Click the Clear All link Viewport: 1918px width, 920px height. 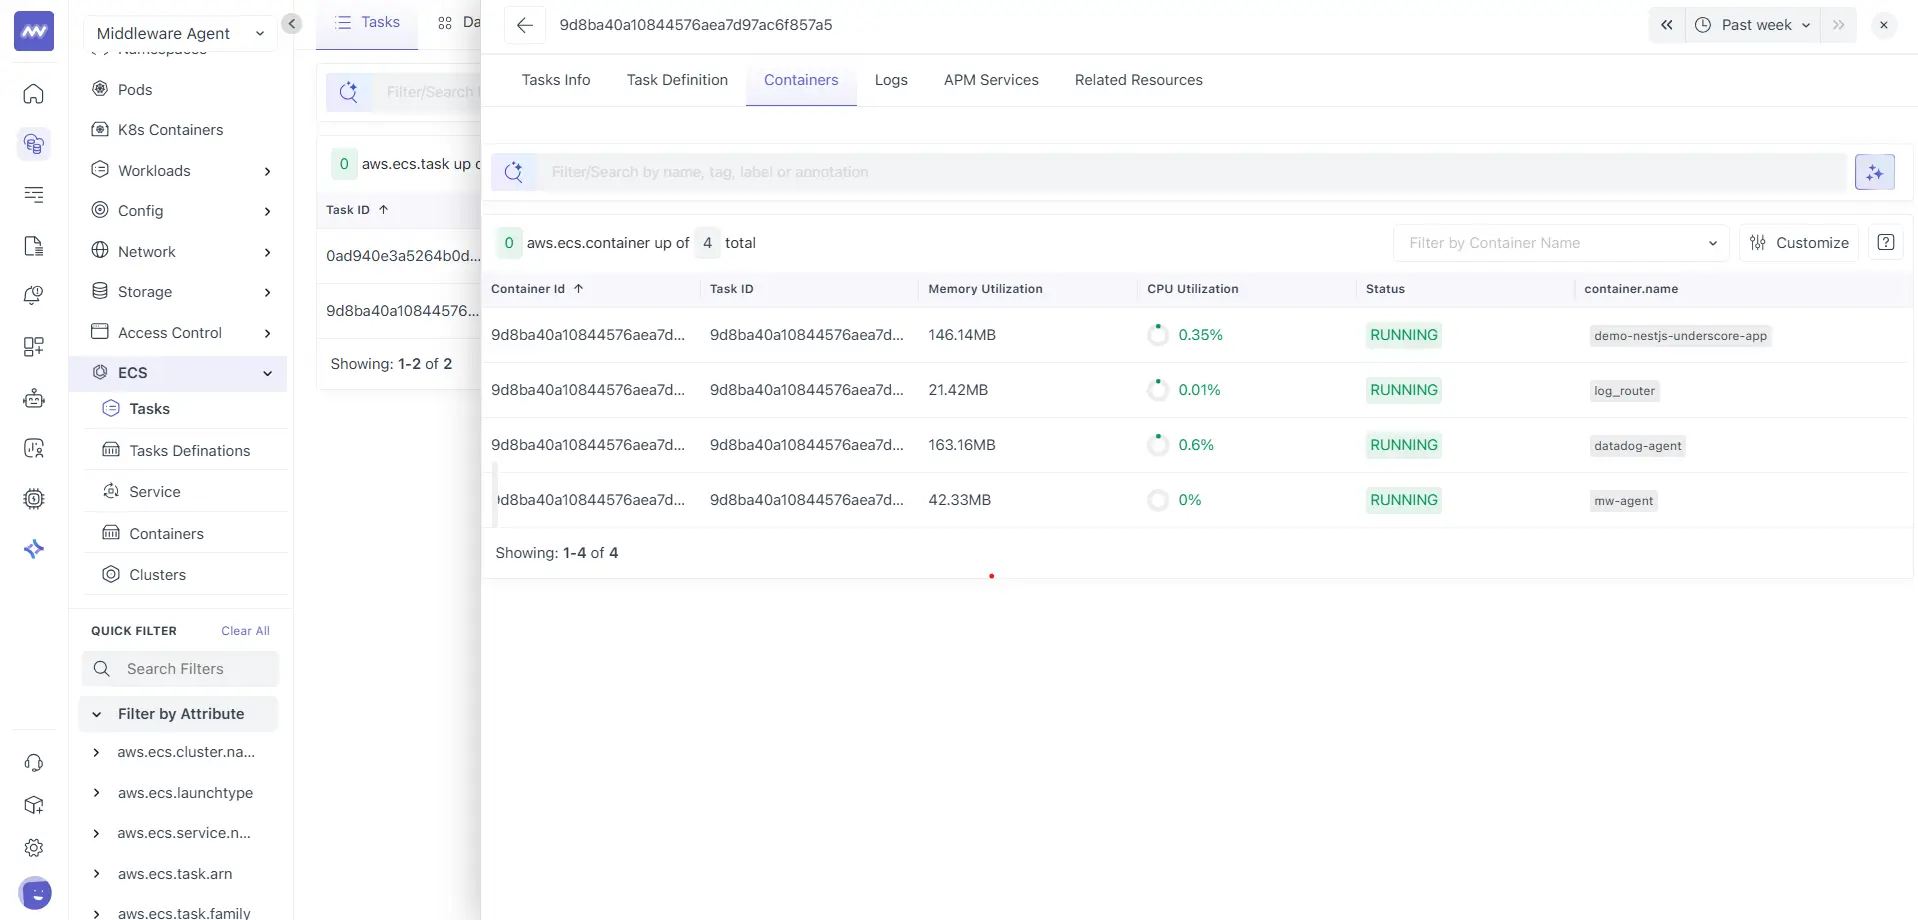tap(245, 631)
